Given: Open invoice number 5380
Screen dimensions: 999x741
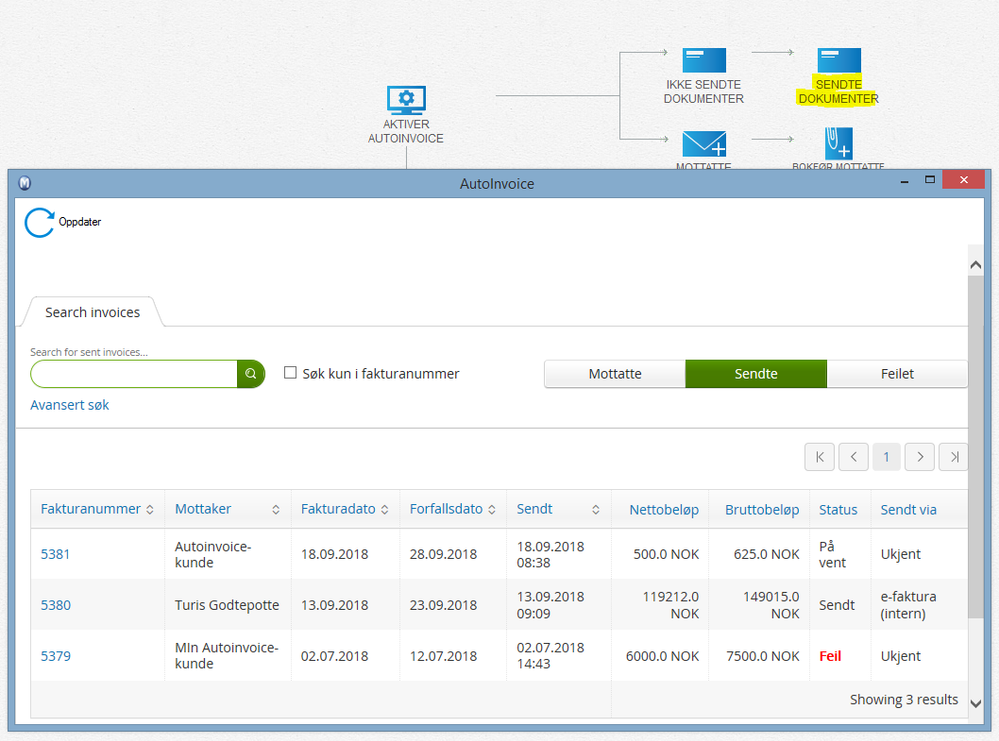Looking at the screenshot, I should 55,605.
